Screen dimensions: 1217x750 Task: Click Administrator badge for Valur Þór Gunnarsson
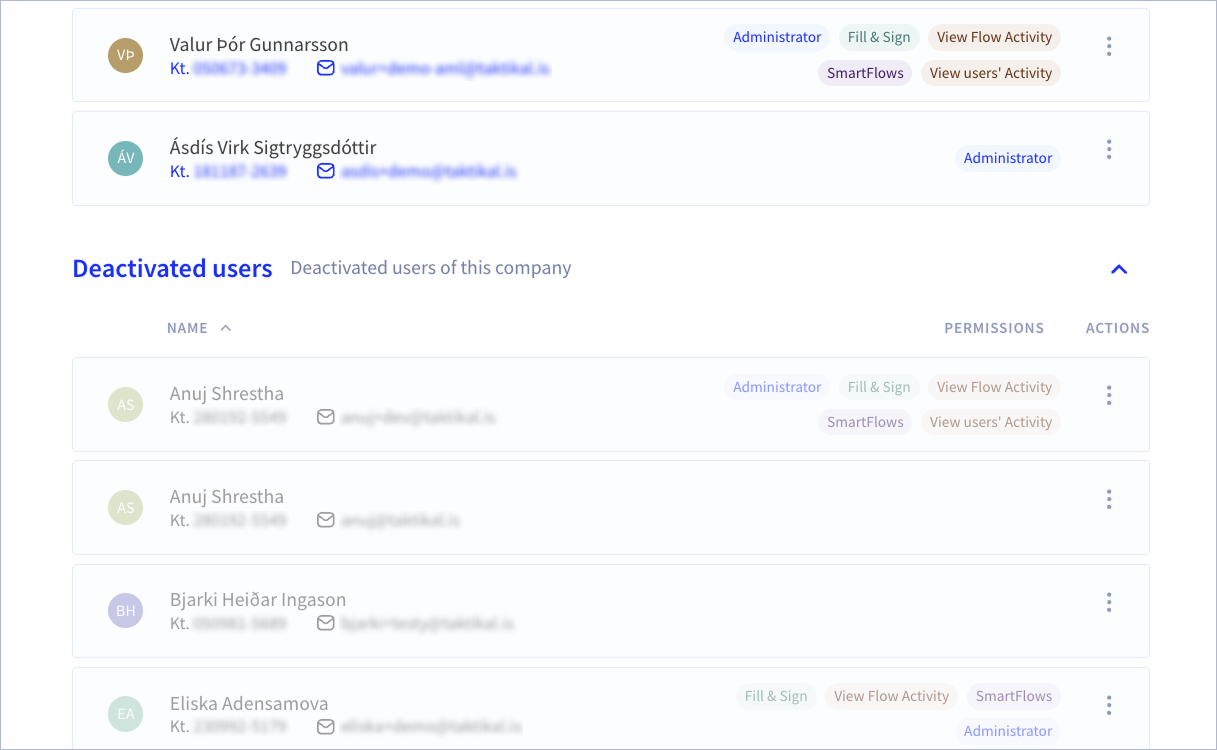[777, 37]
